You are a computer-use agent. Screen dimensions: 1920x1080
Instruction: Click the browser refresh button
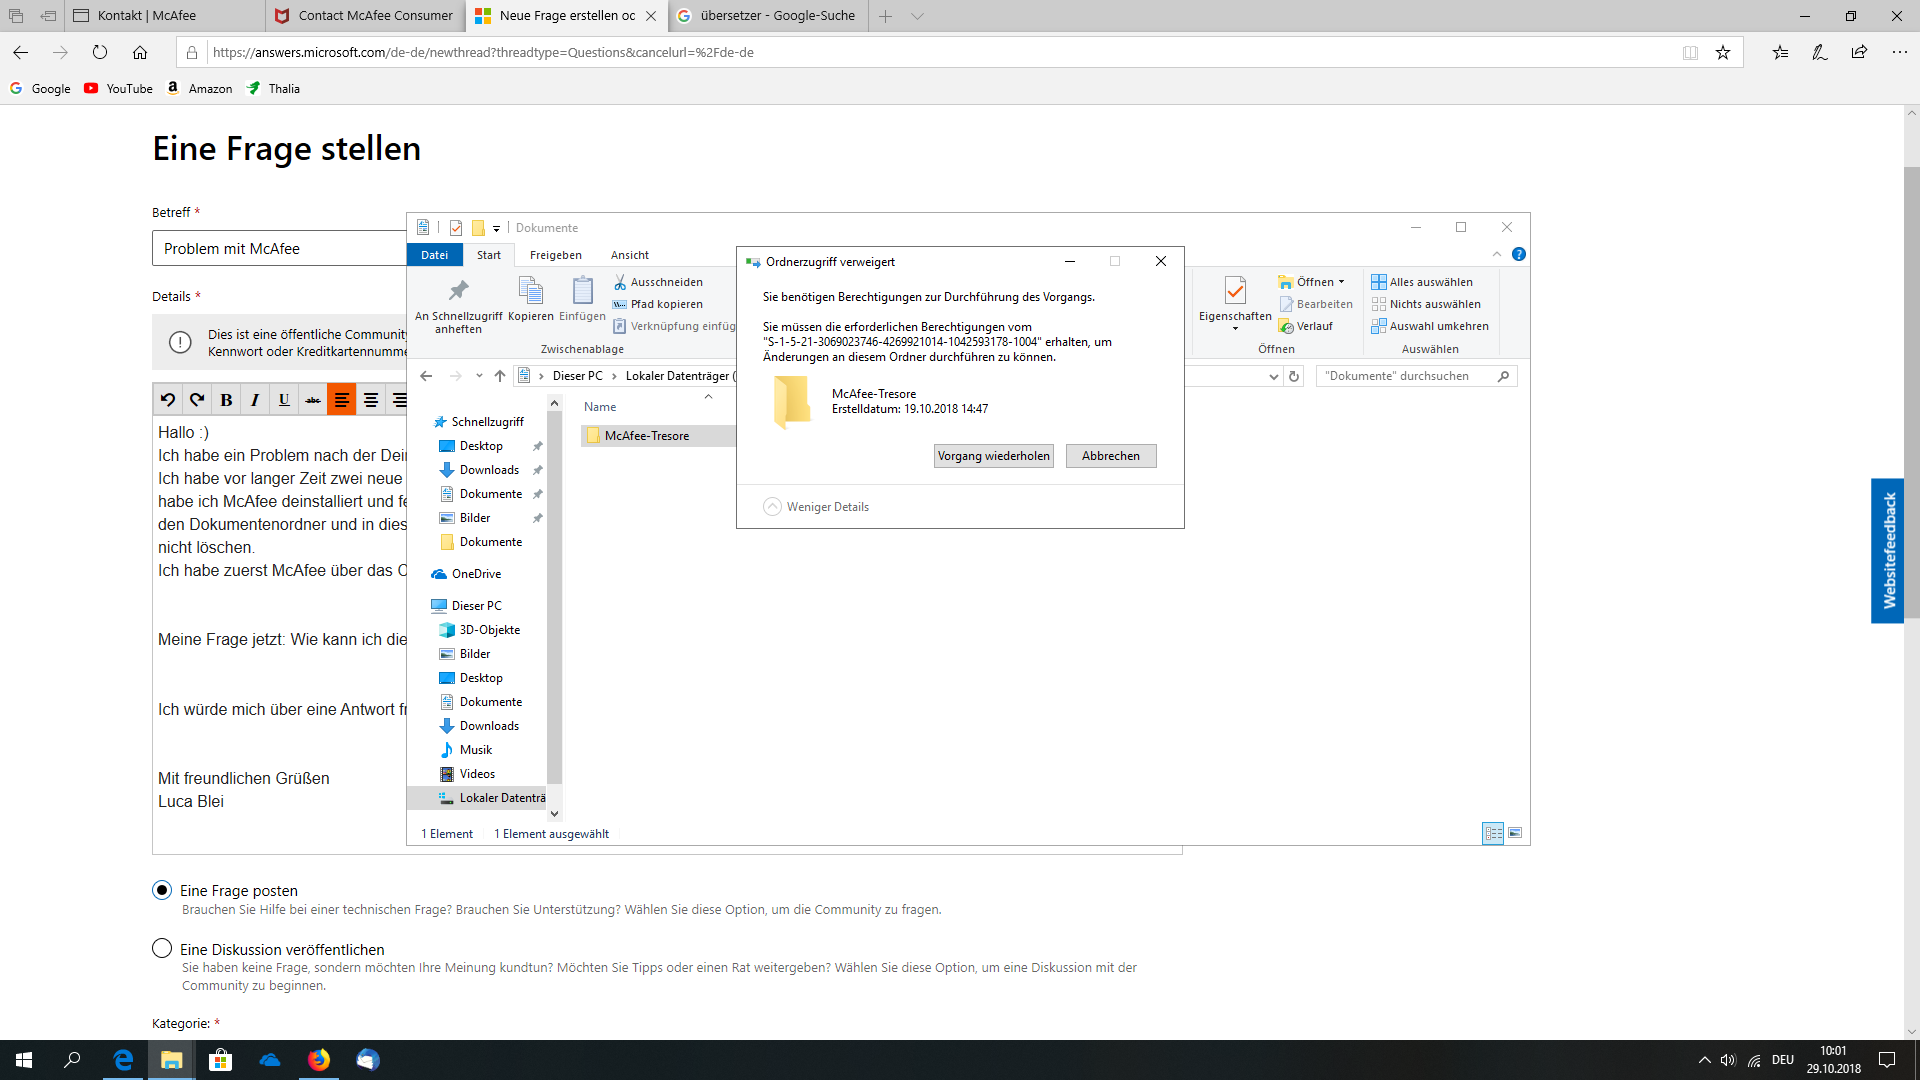(100, 52)
